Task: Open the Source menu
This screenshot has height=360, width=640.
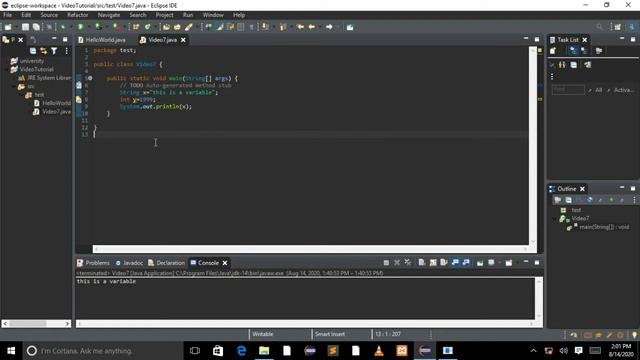Action: 49,15
